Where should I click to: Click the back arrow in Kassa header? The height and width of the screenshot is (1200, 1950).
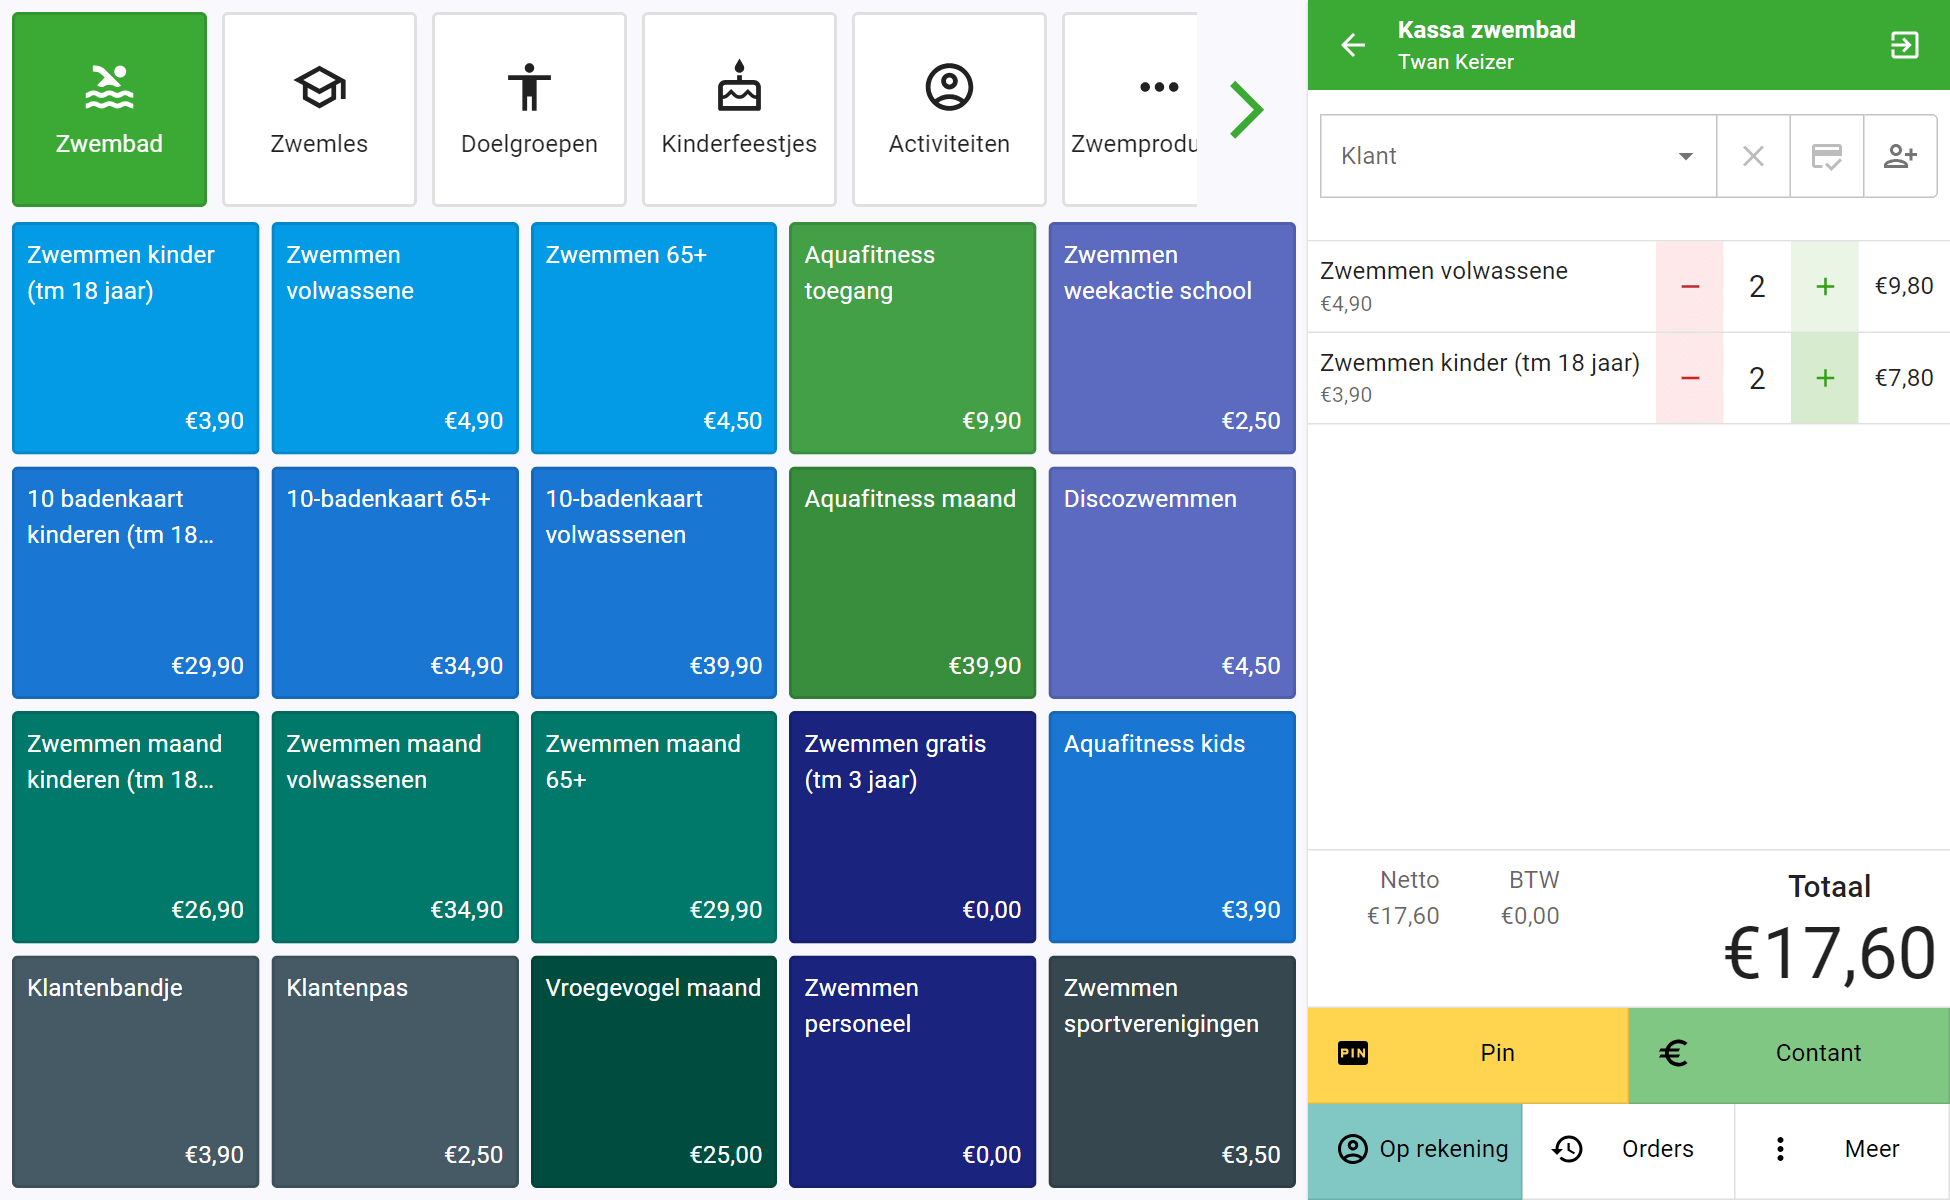pos(1353,45)
